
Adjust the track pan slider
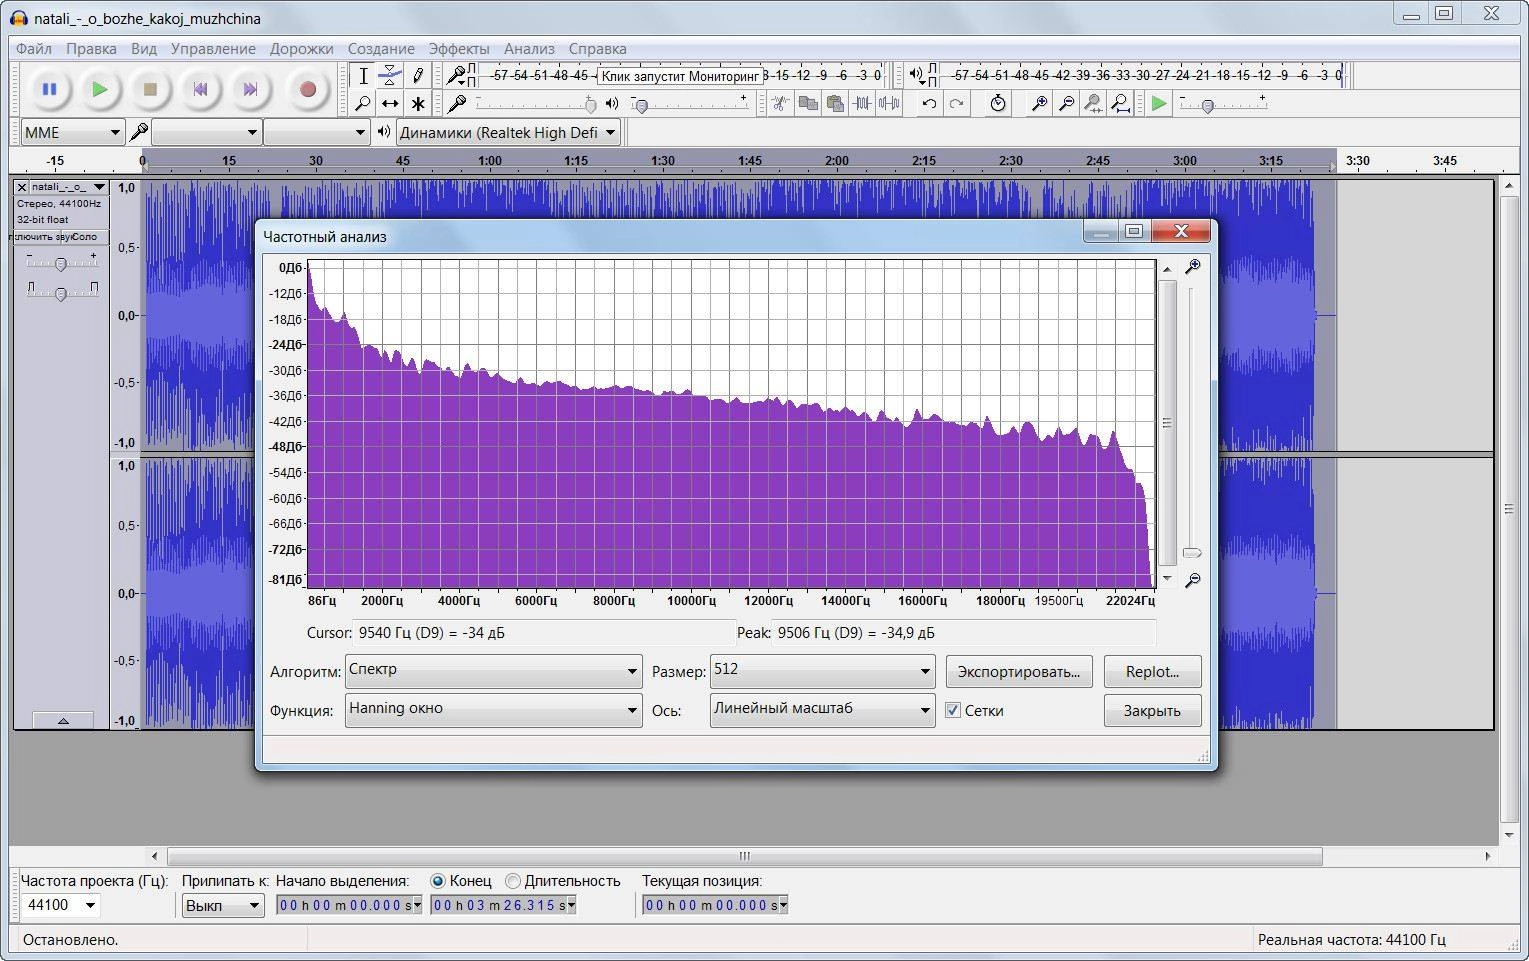(x=61, y=292)
